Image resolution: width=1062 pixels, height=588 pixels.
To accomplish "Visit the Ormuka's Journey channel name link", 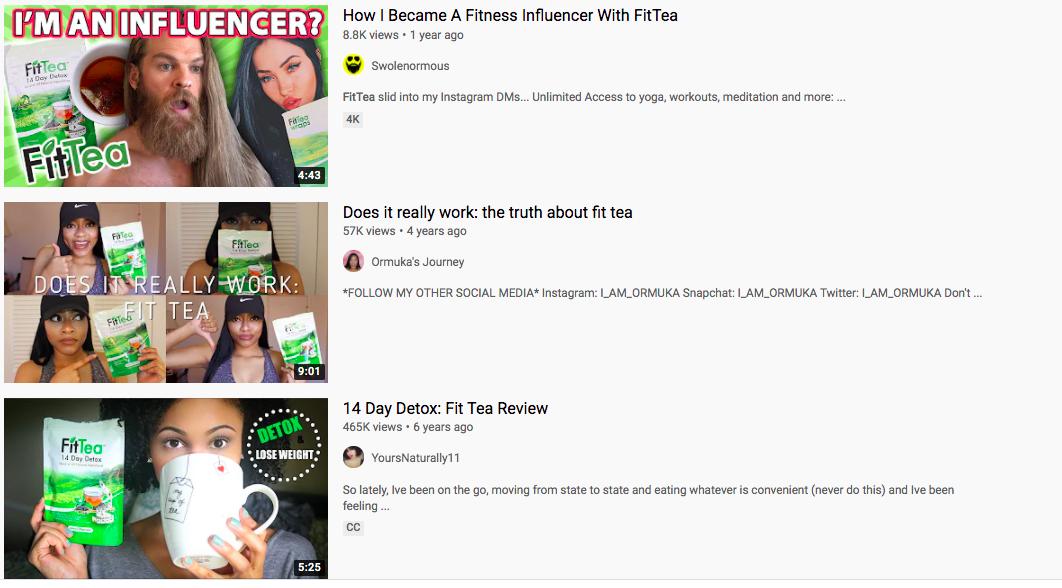I will click(417, 261).
